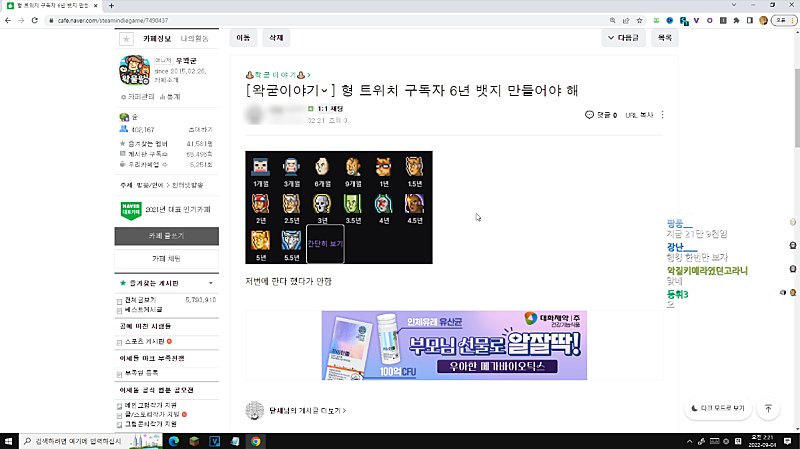Screen dimensions: 800x449
Task: Click the URL 복사 link
Action: pyautogui.click(x=639, y=115)
